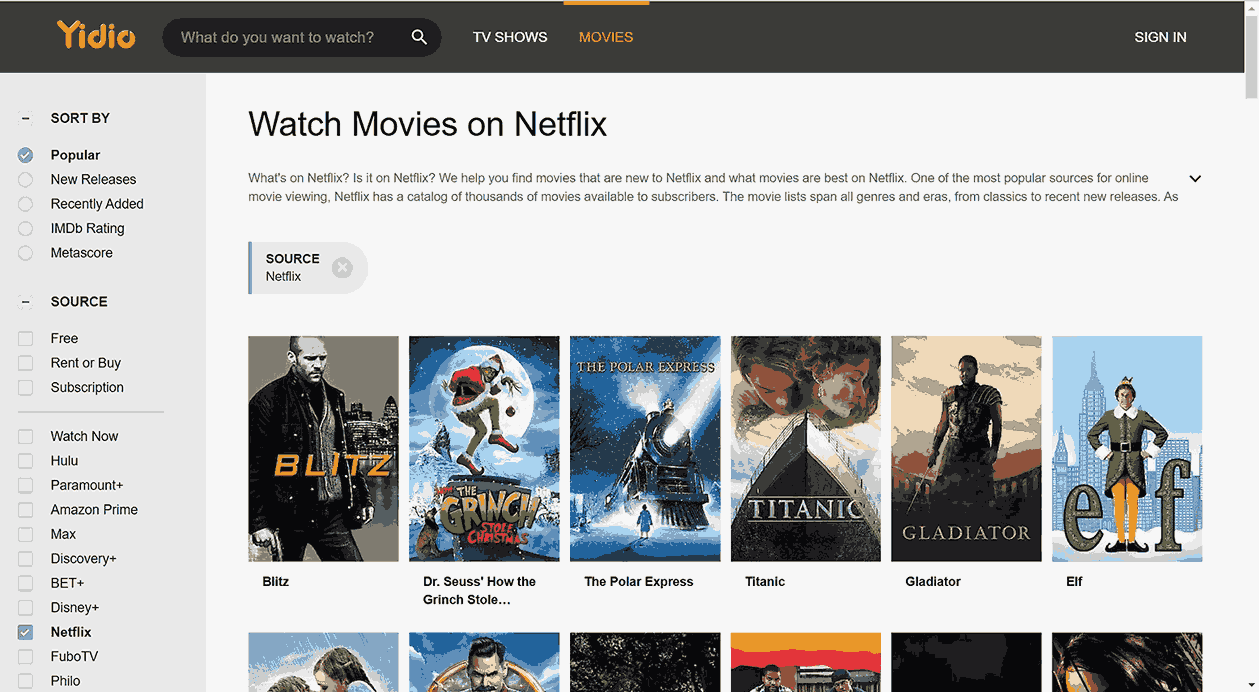Select the New Releases sort option
The height and width of the screenshot is (692, 1259).
click(x=26, y=180)
